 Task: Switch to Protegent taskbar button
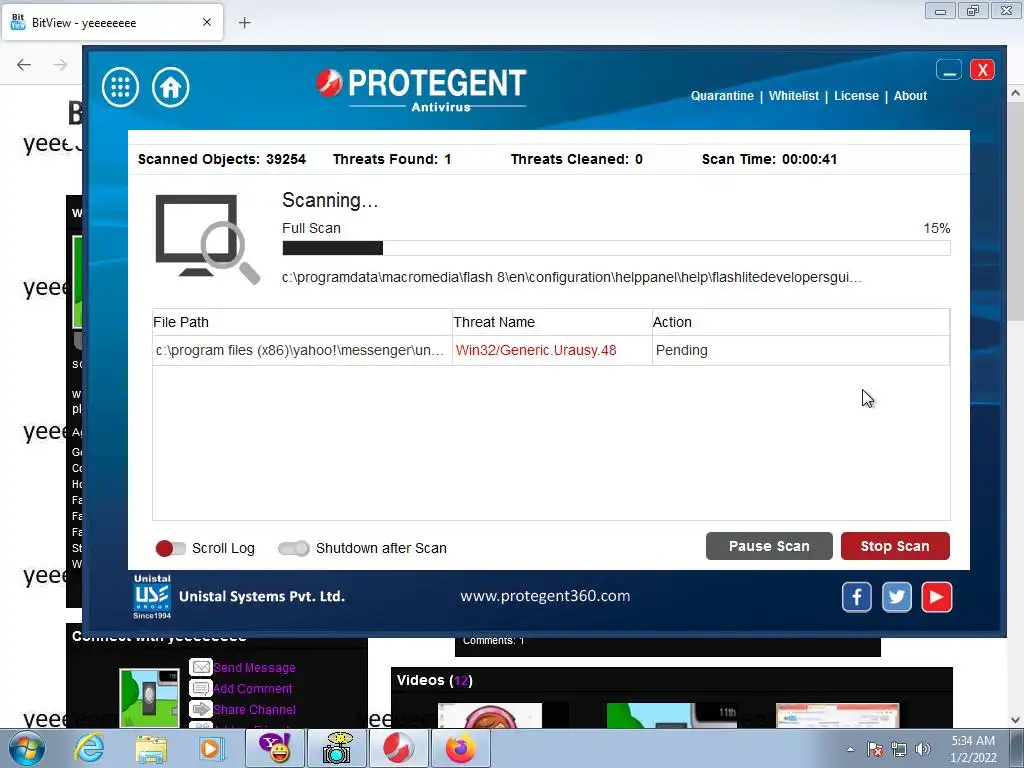point(398,748)
